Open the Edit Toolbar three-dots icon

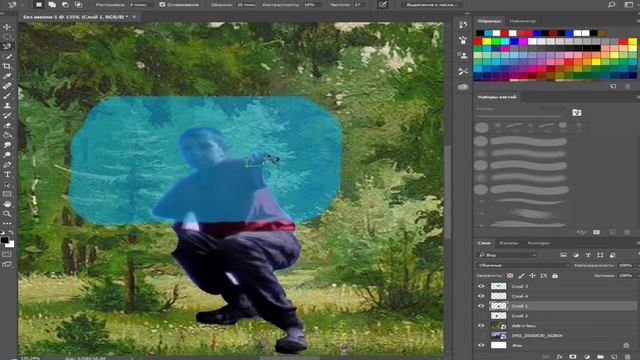(7, 223)
